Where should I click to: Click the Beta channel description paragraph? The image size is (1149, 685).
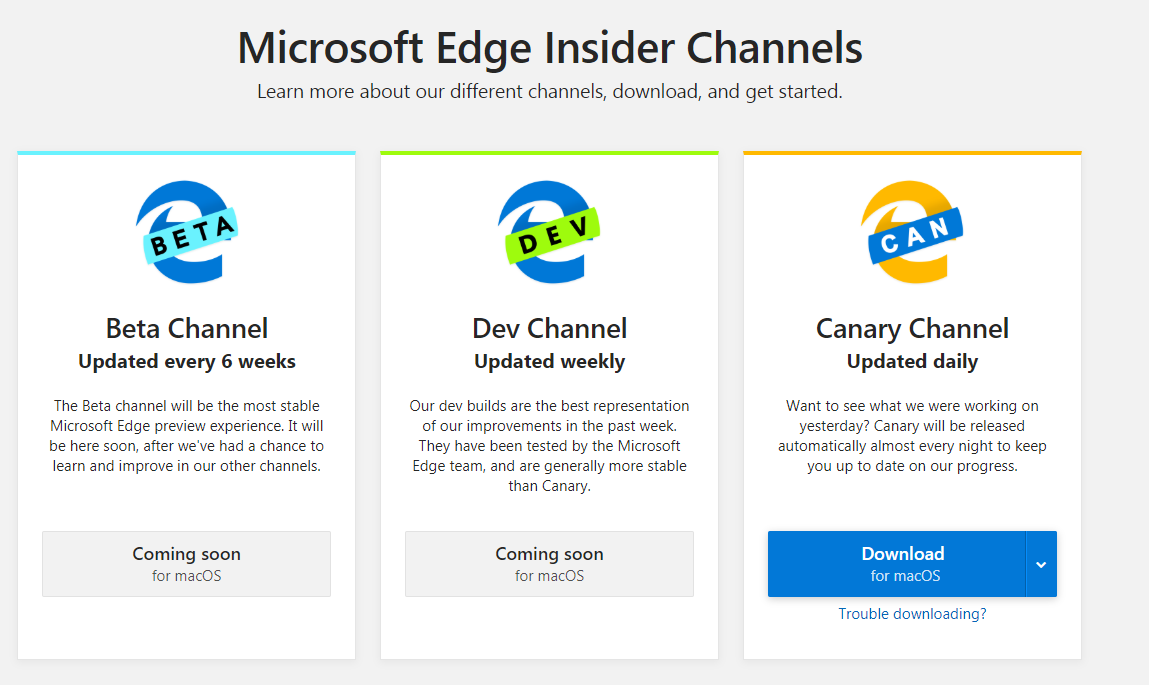187,436
